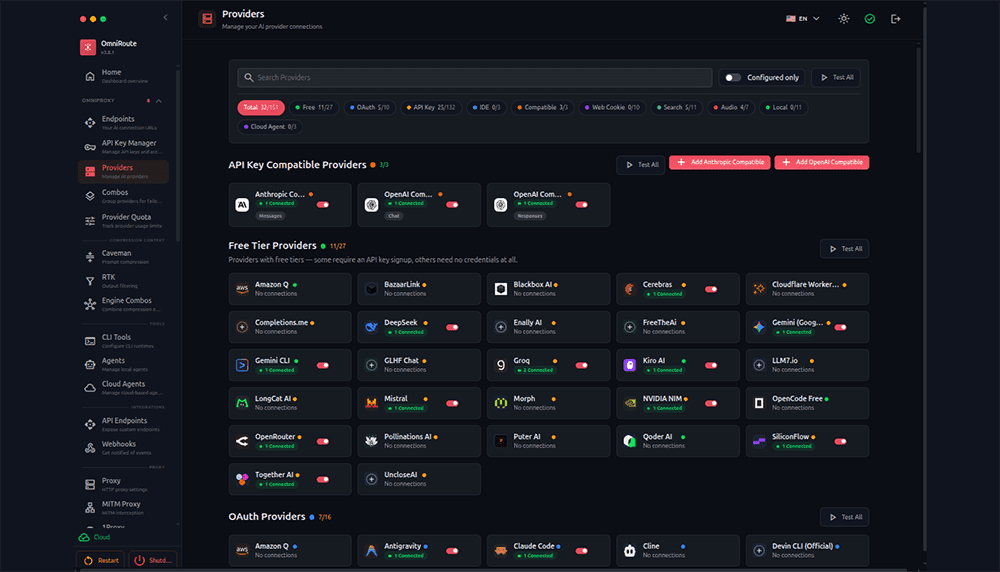
Task: Filter by OAuth providers chip
Action: tap(370, 107)
